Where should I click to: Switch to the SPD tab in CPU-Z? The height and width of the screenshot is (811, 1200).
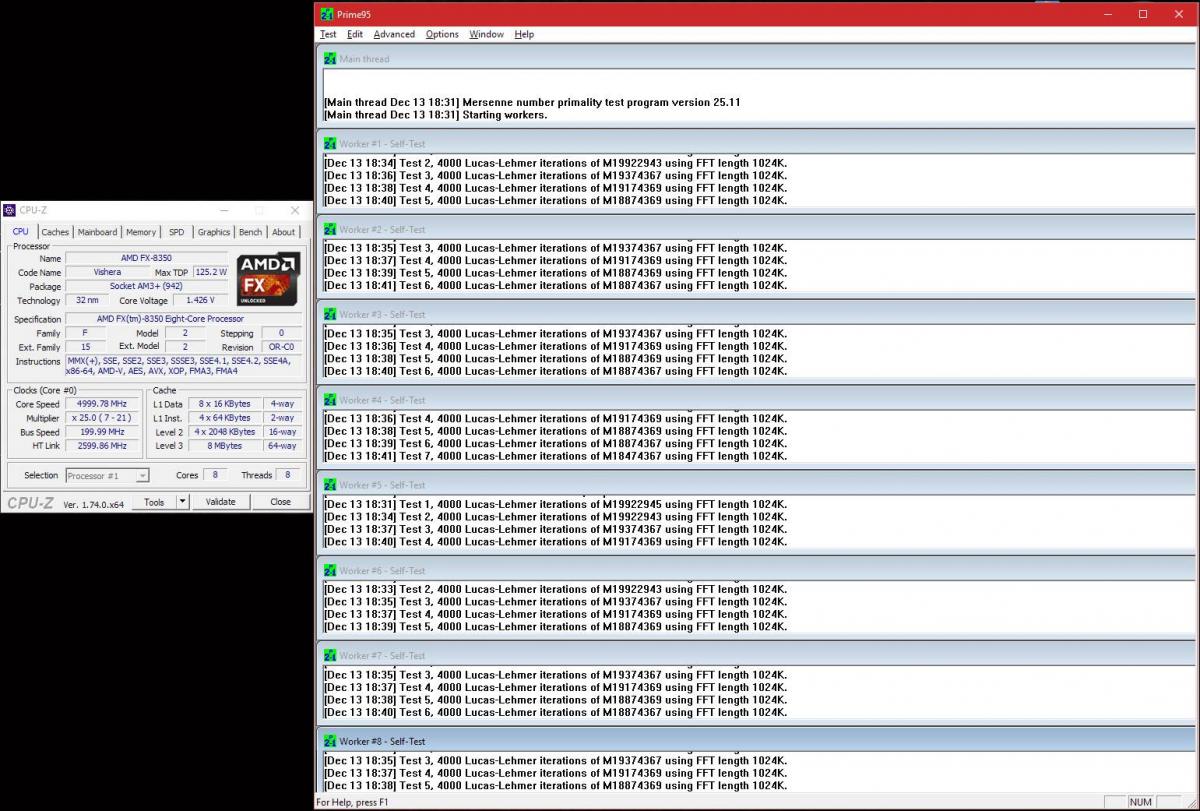click(176, 232)
